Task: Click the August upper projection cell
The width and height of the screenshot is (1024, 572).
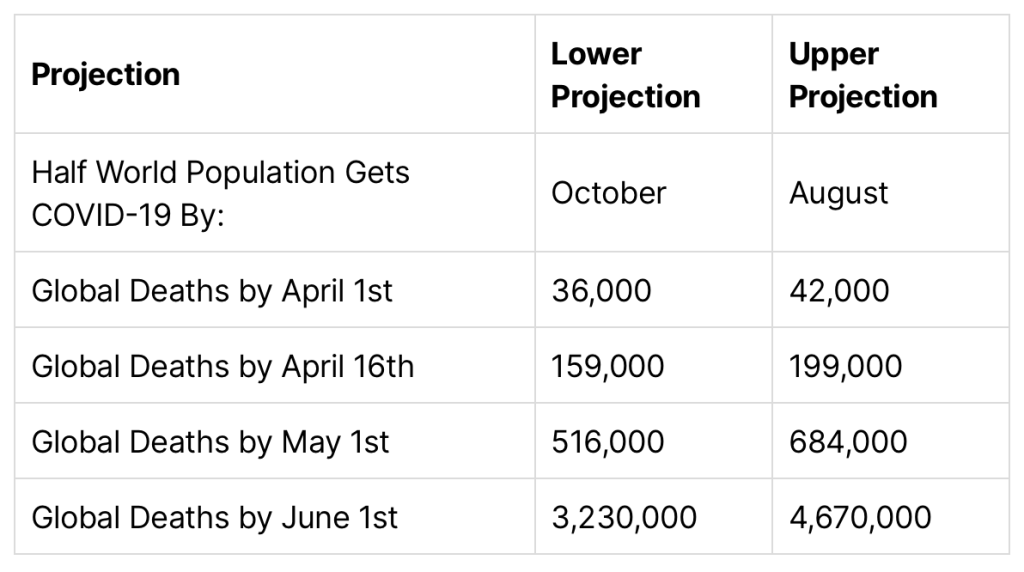Action: coord(838,193)
